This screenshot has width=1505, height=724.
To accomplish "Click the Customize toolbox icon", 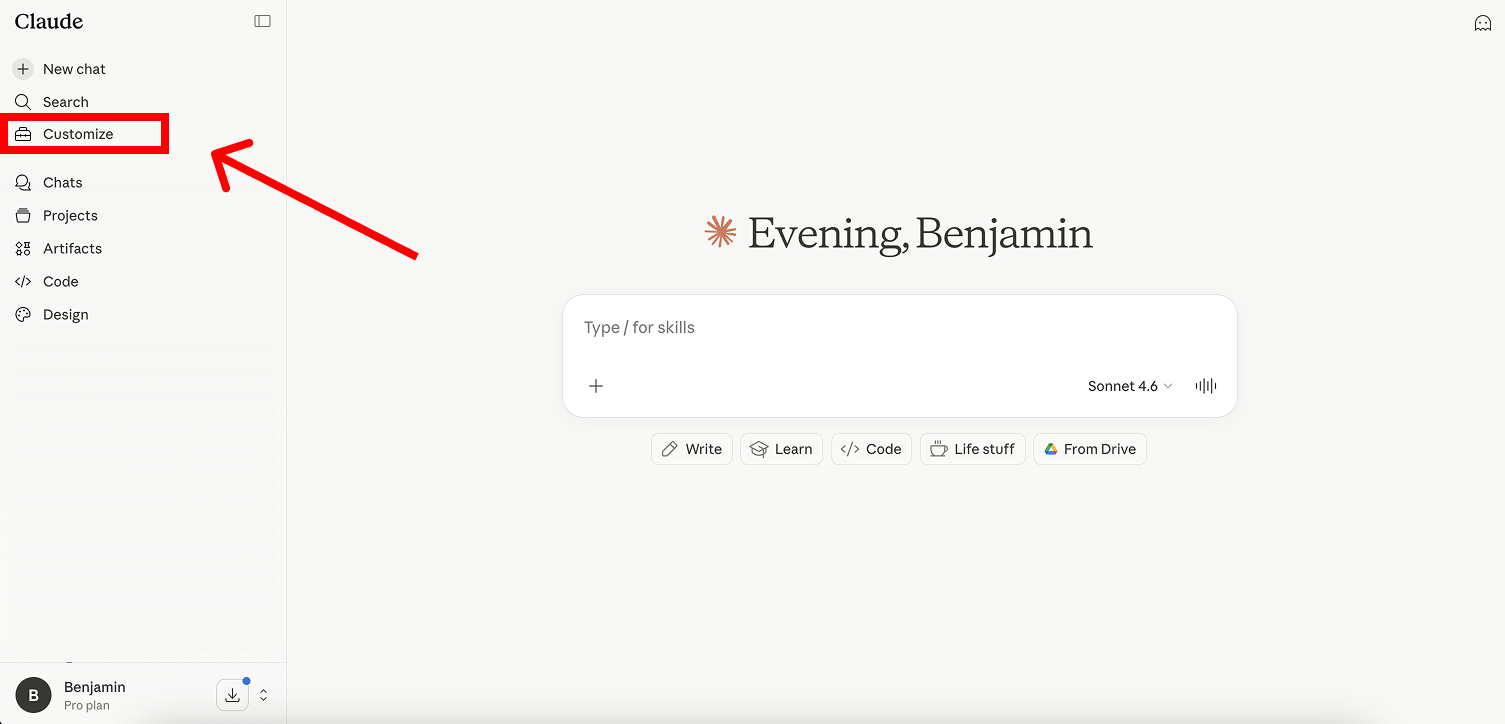I will pyautogui.click(x=23, y=134).
